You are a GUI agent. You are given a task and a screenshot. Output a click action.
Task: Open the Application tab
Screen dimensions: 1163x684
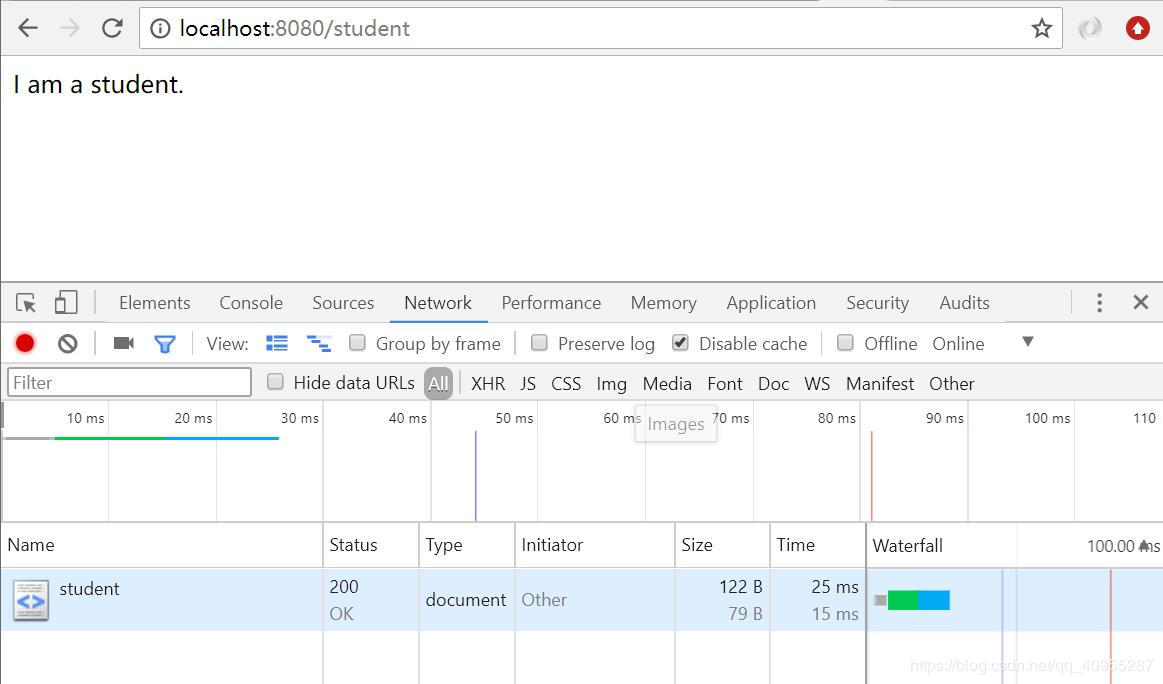[771, 303]
